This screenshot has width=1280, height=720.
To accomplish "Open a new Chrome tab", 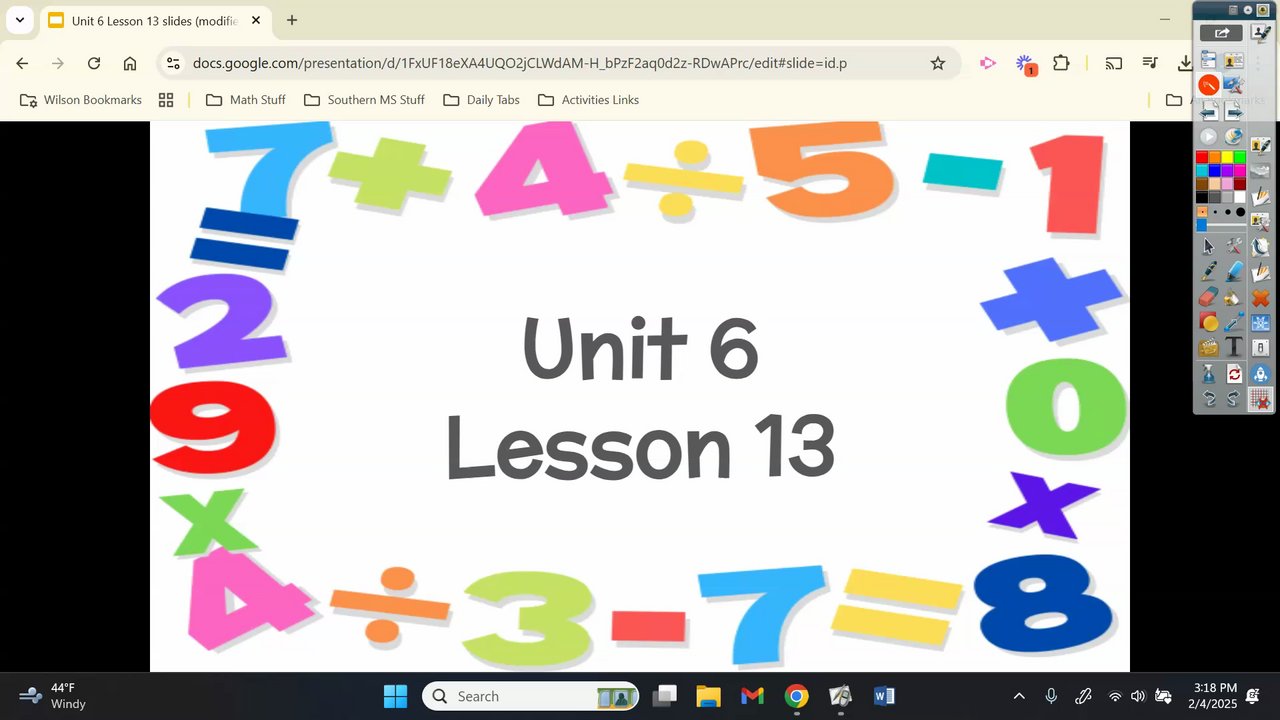I will pos(292,20).
